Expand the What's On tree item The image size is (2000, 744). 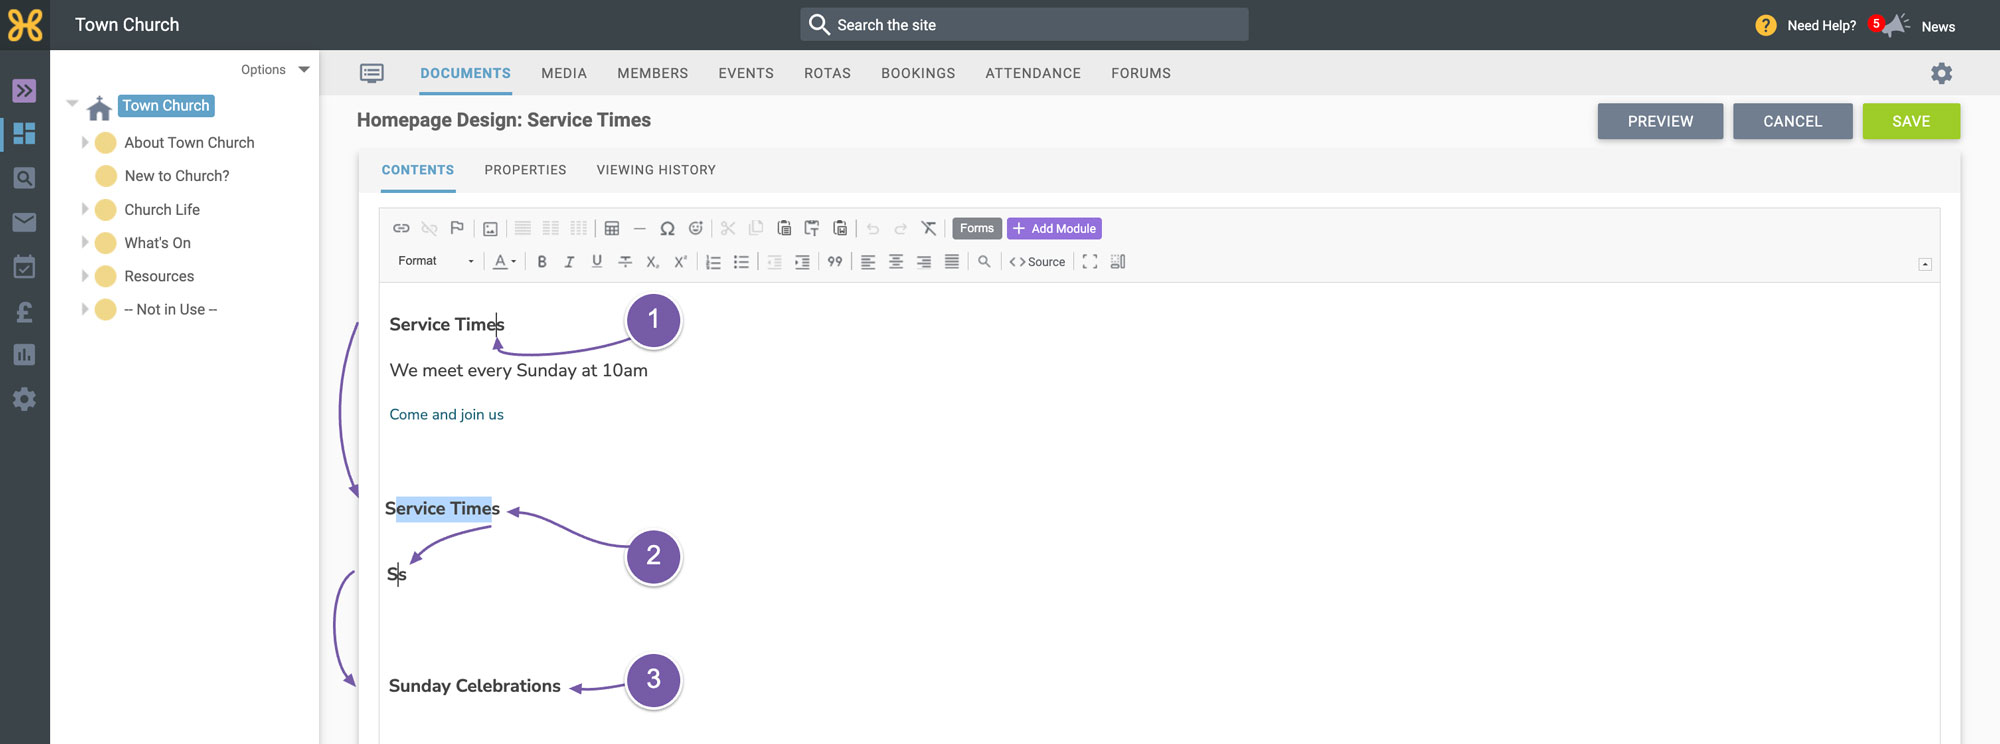point(85,243)
